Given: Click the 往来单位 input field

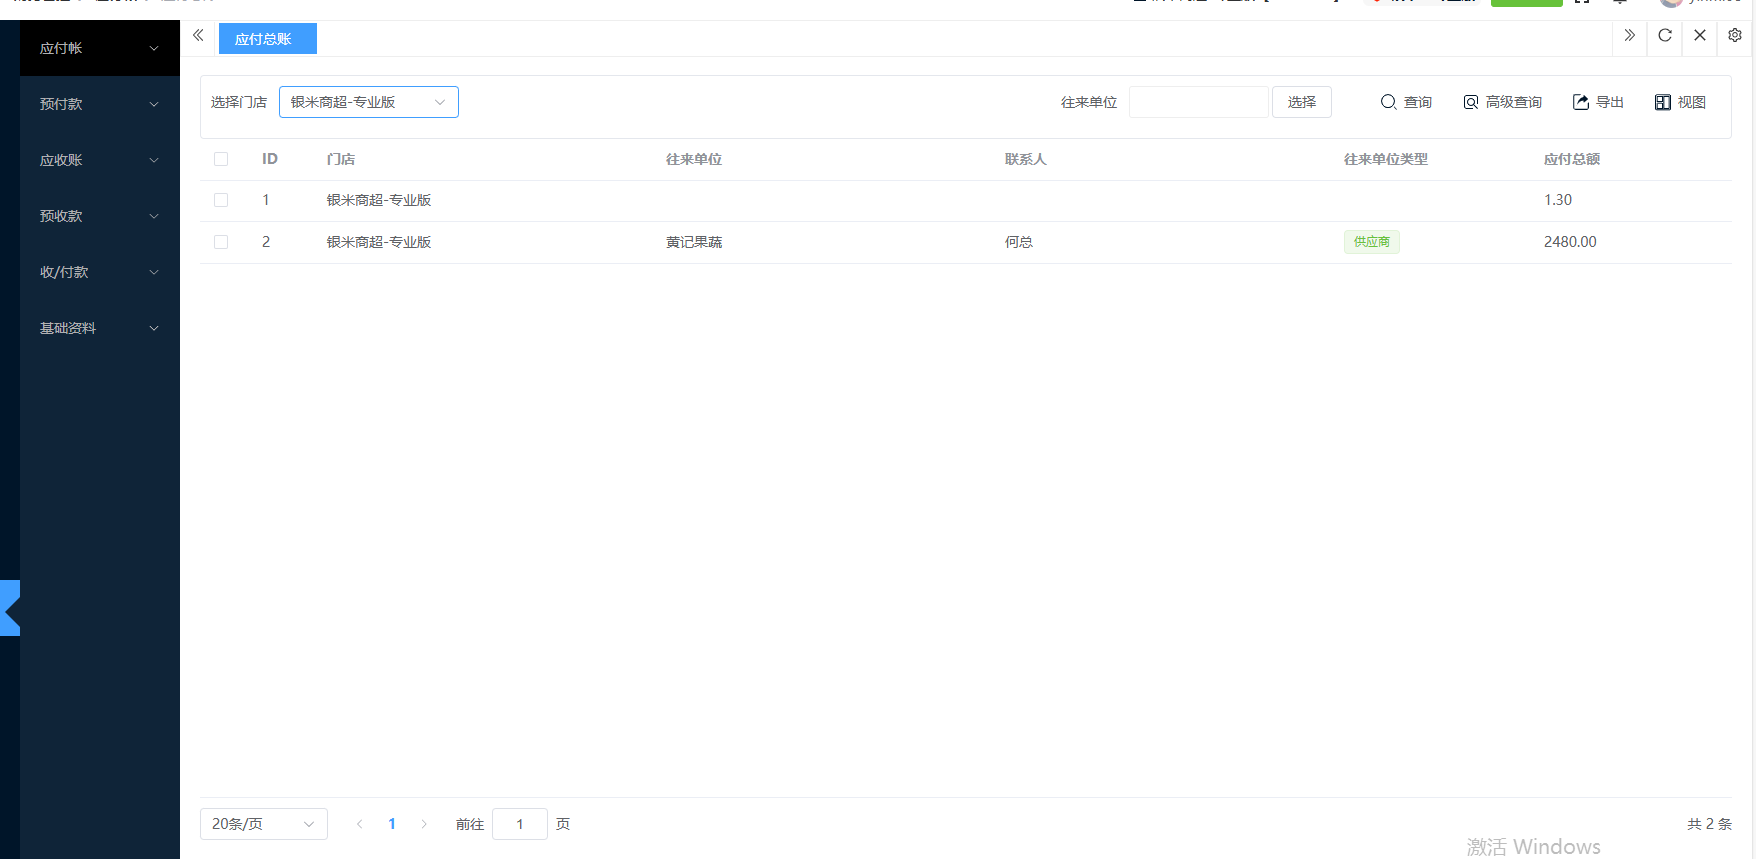Looking at the screenshot, I should [x=1198, y=102].
